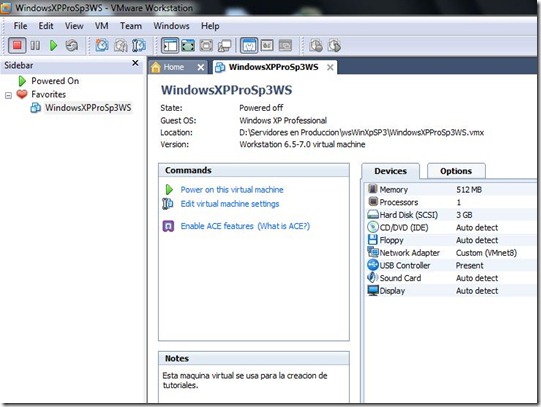Click the Windows XP Professional guest OS text
This screenshot has height=407, width=541.
(283, 120)
